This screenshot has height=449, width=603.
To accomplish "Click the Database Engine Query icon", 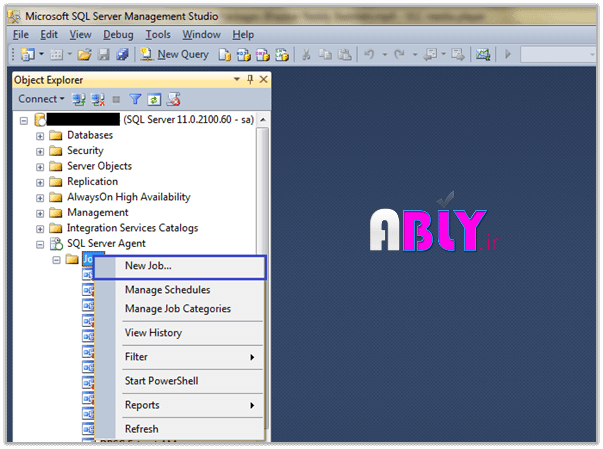I will point(225,55).
